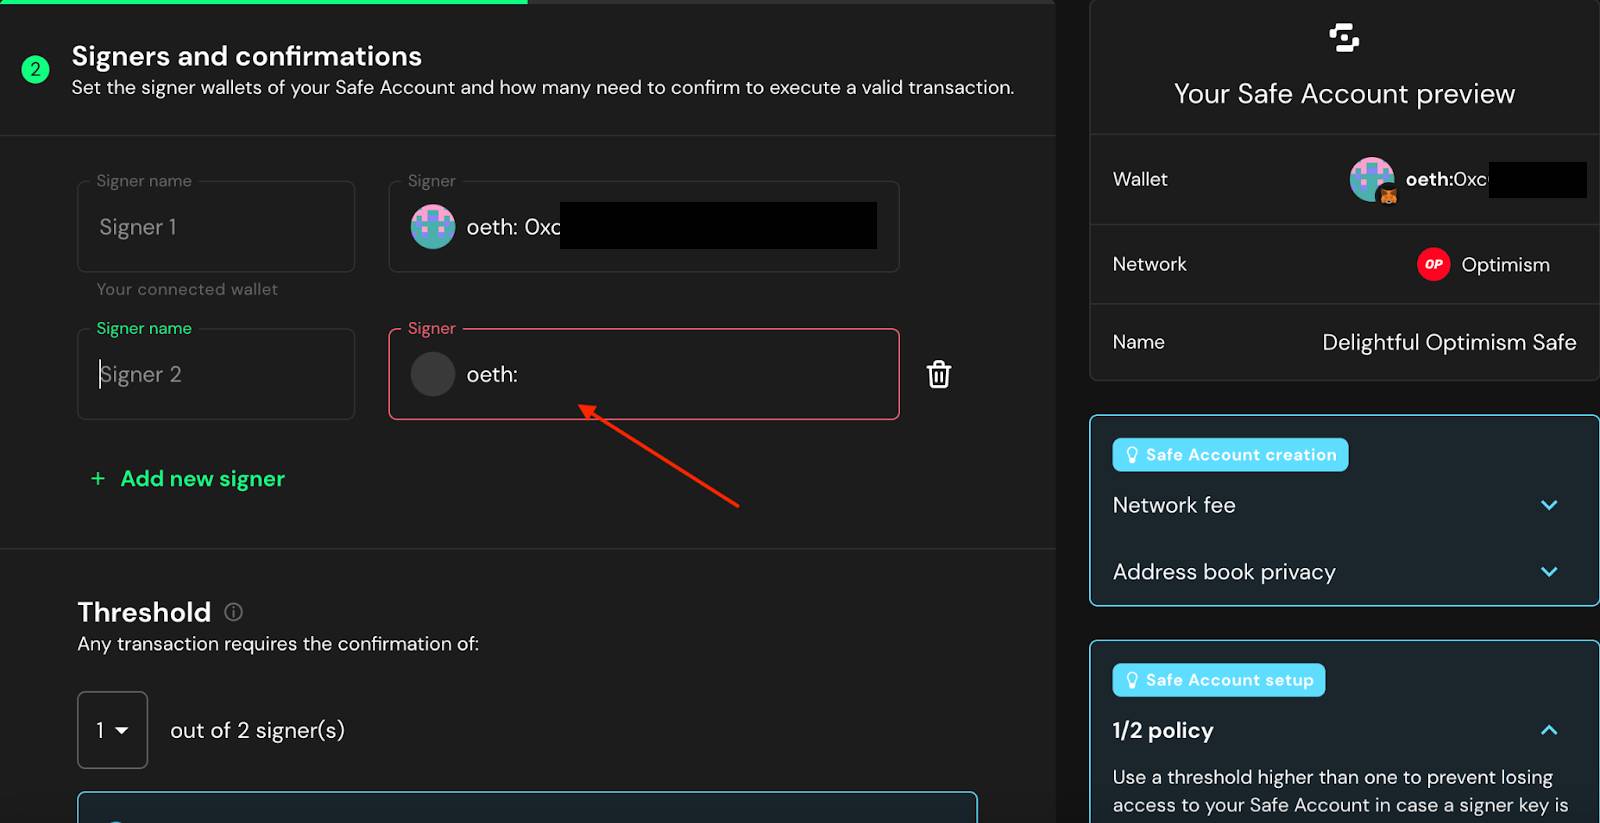The width and height of the screenshot is (1600, 823).
Task: Expand the Address book privacy section
Action: pyautogui.click(x=1549, y=572)
